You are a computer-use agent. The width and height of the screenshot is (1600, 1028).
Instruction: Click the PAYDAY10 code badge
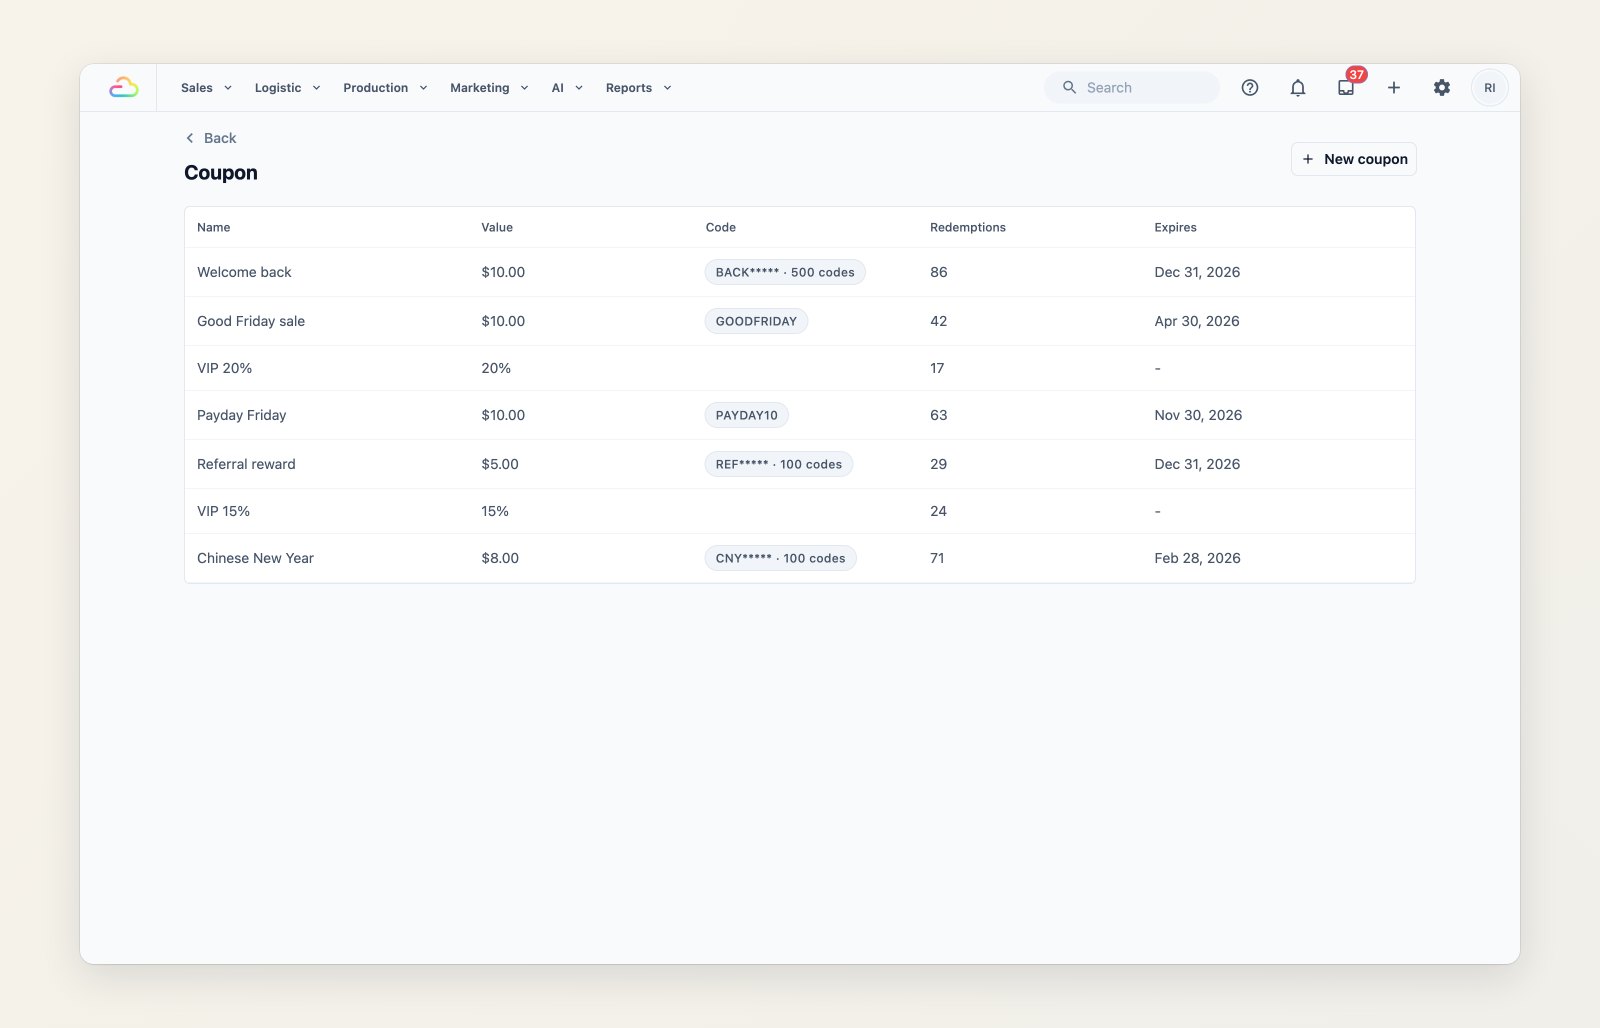pos(747,415)
